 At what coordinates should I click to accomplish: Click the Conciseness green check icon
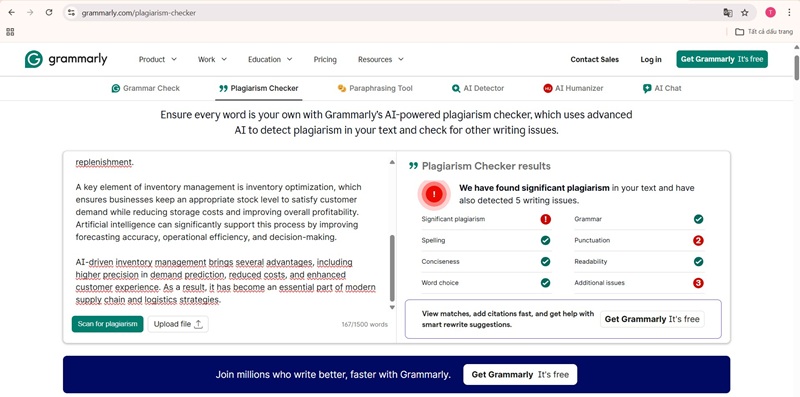pyautogui.click(x=545, y=262)
